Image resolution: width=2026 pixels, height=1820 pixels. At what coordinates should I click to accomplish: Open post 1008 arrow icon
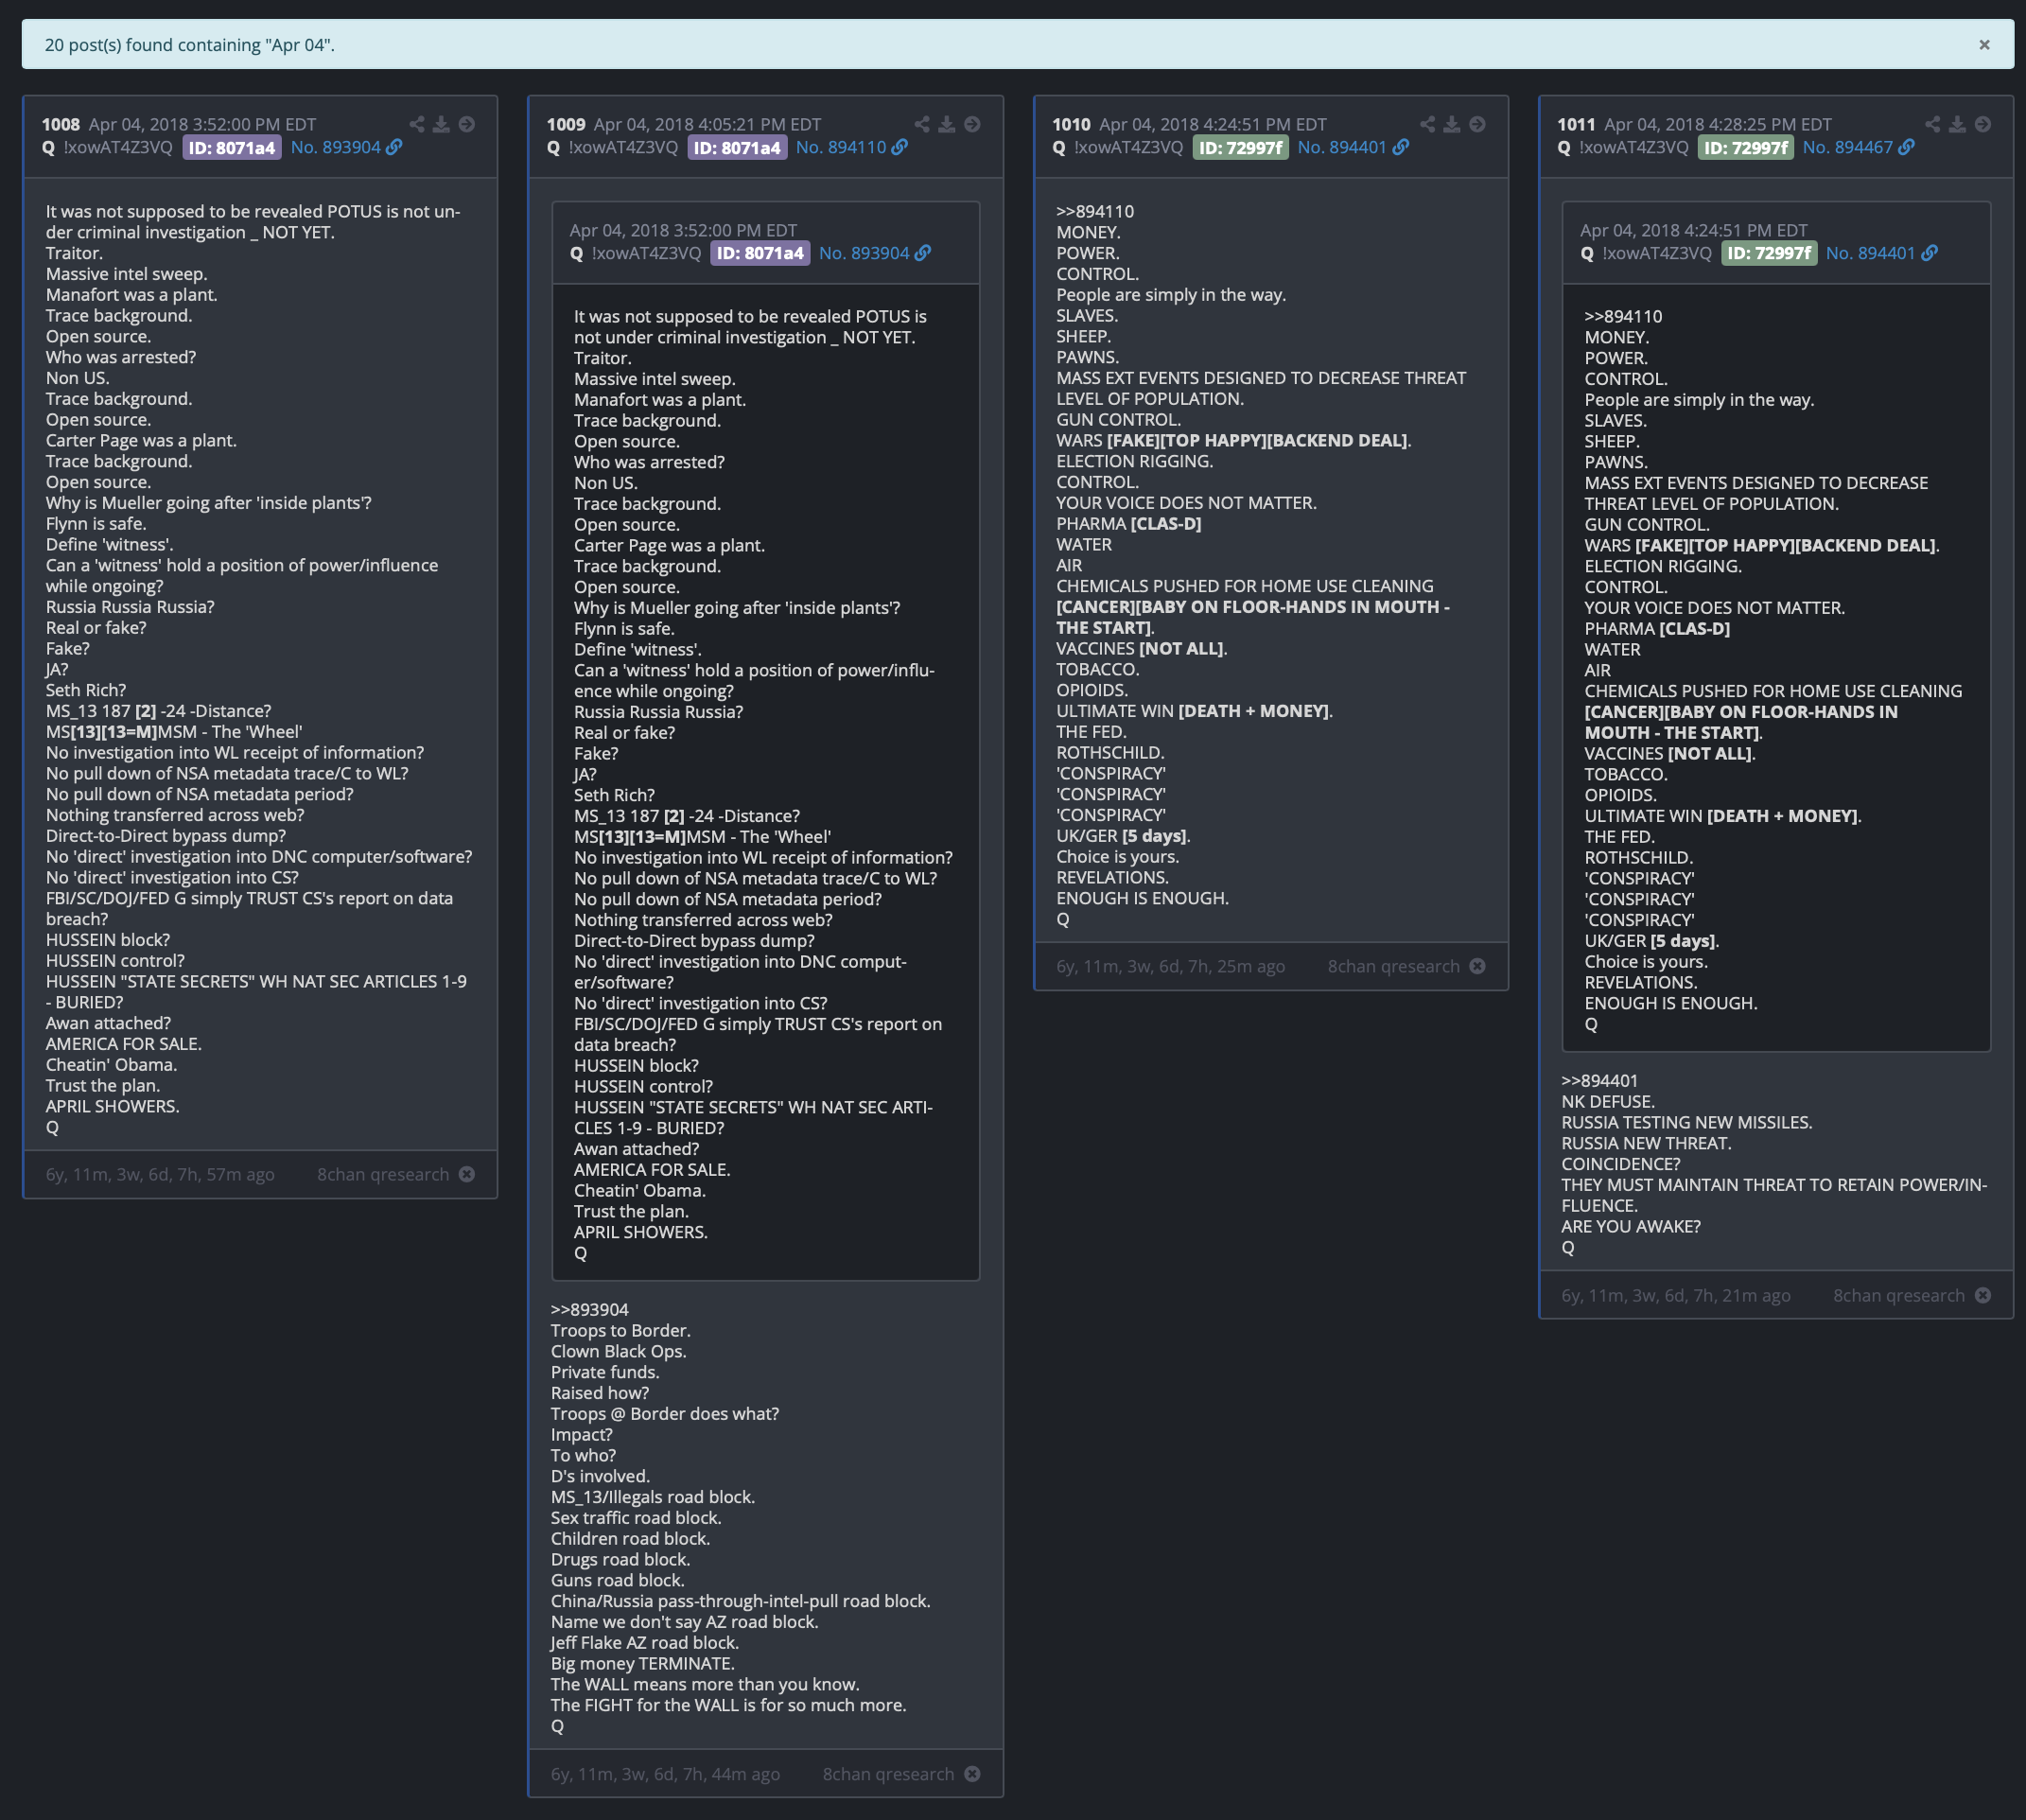pos(467,124)
